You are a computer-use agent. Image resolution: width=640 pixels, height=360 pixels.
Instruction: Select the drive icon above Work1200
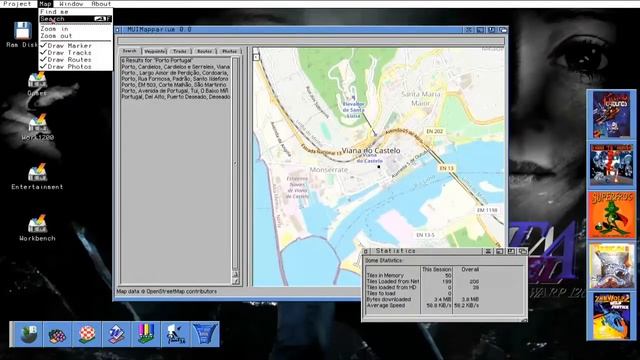[37, 79]
